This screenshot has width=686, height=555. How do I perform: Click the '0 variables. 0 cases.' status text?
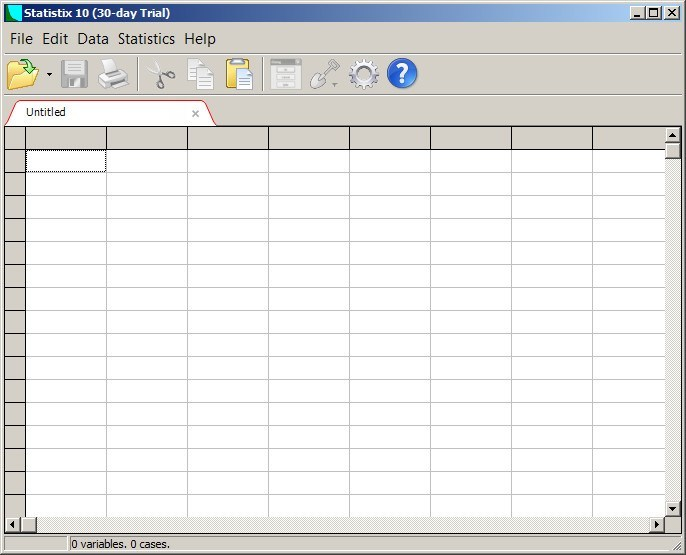click(120, 544)
